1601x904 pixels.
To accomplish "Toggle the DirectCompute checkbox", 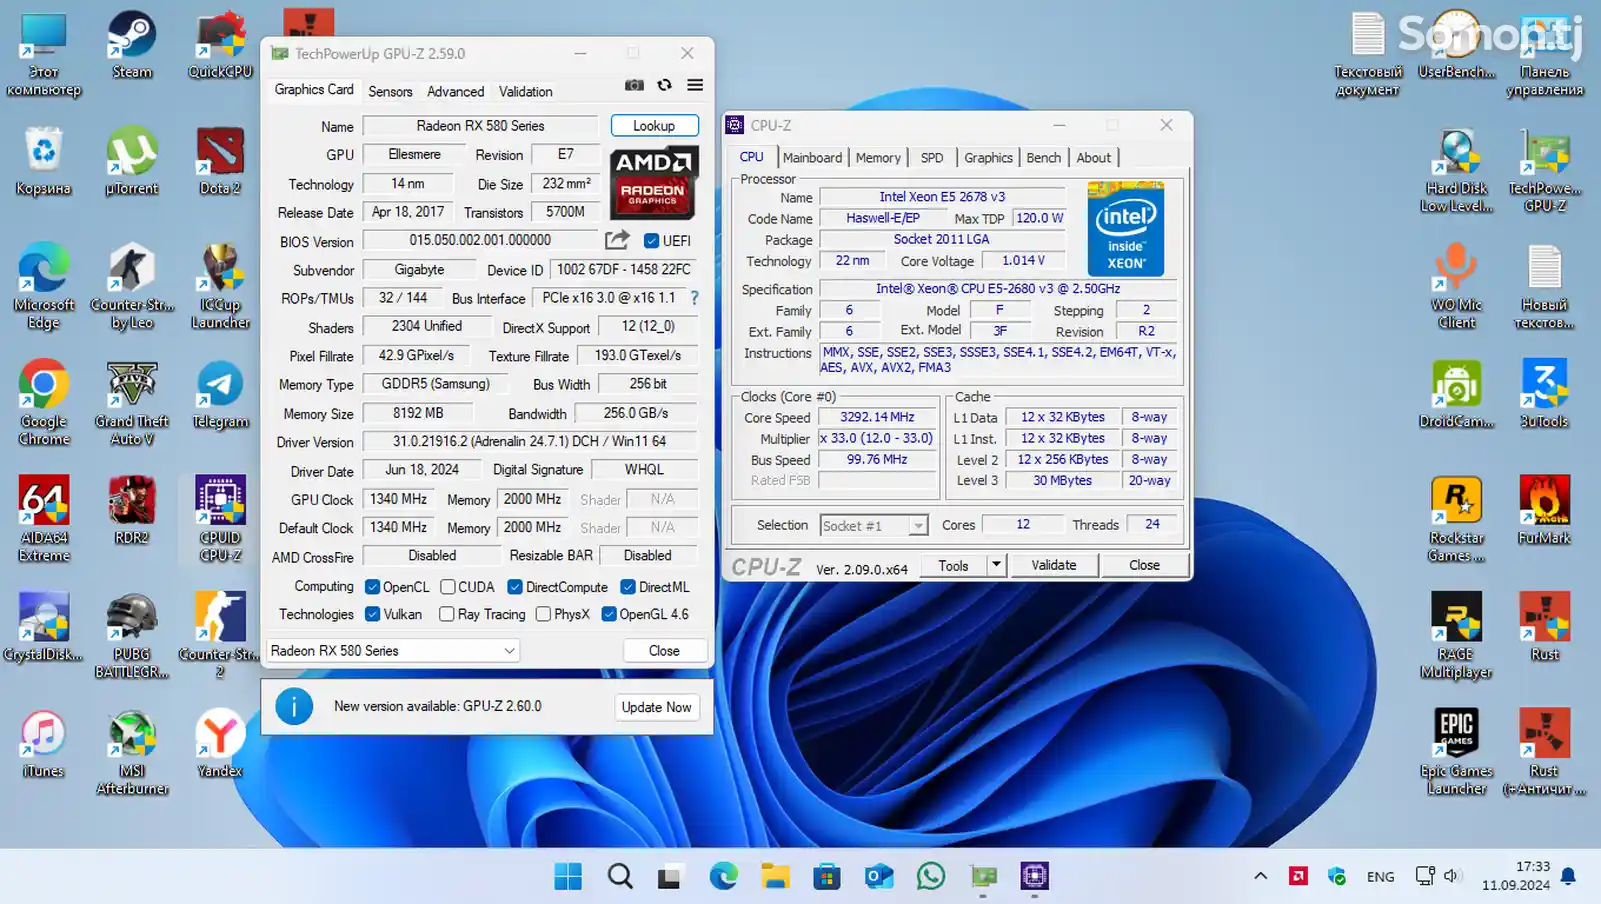I will click(514, 587).
